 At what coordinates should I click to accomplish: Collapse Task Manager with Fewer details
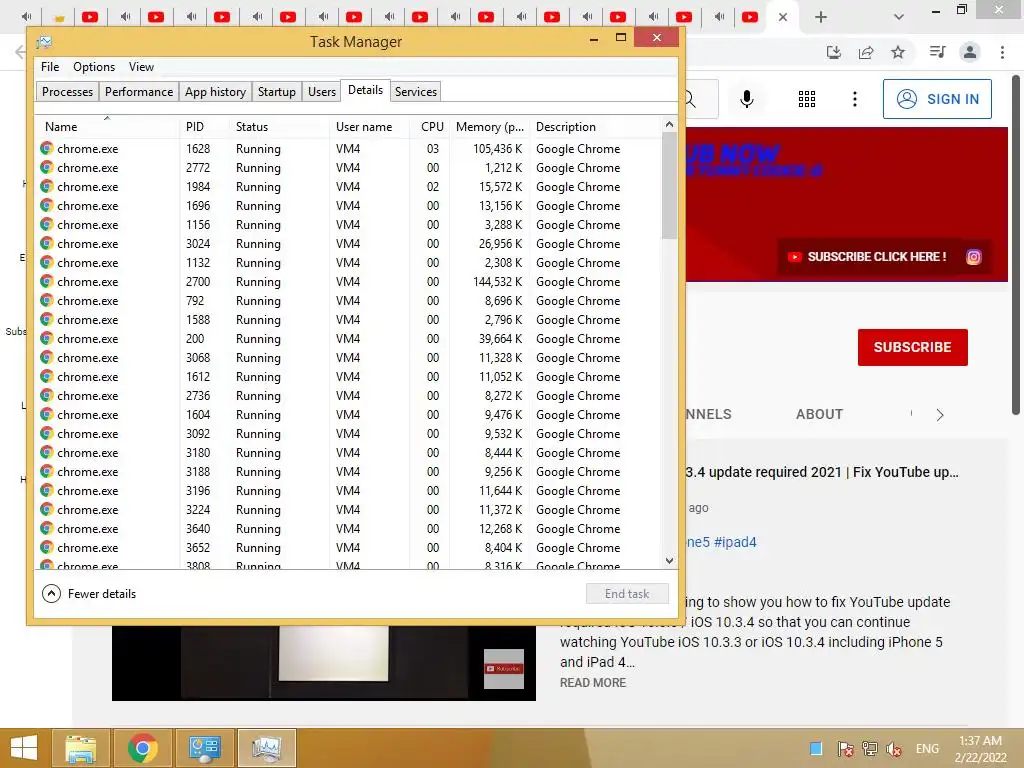coord(89,594)
